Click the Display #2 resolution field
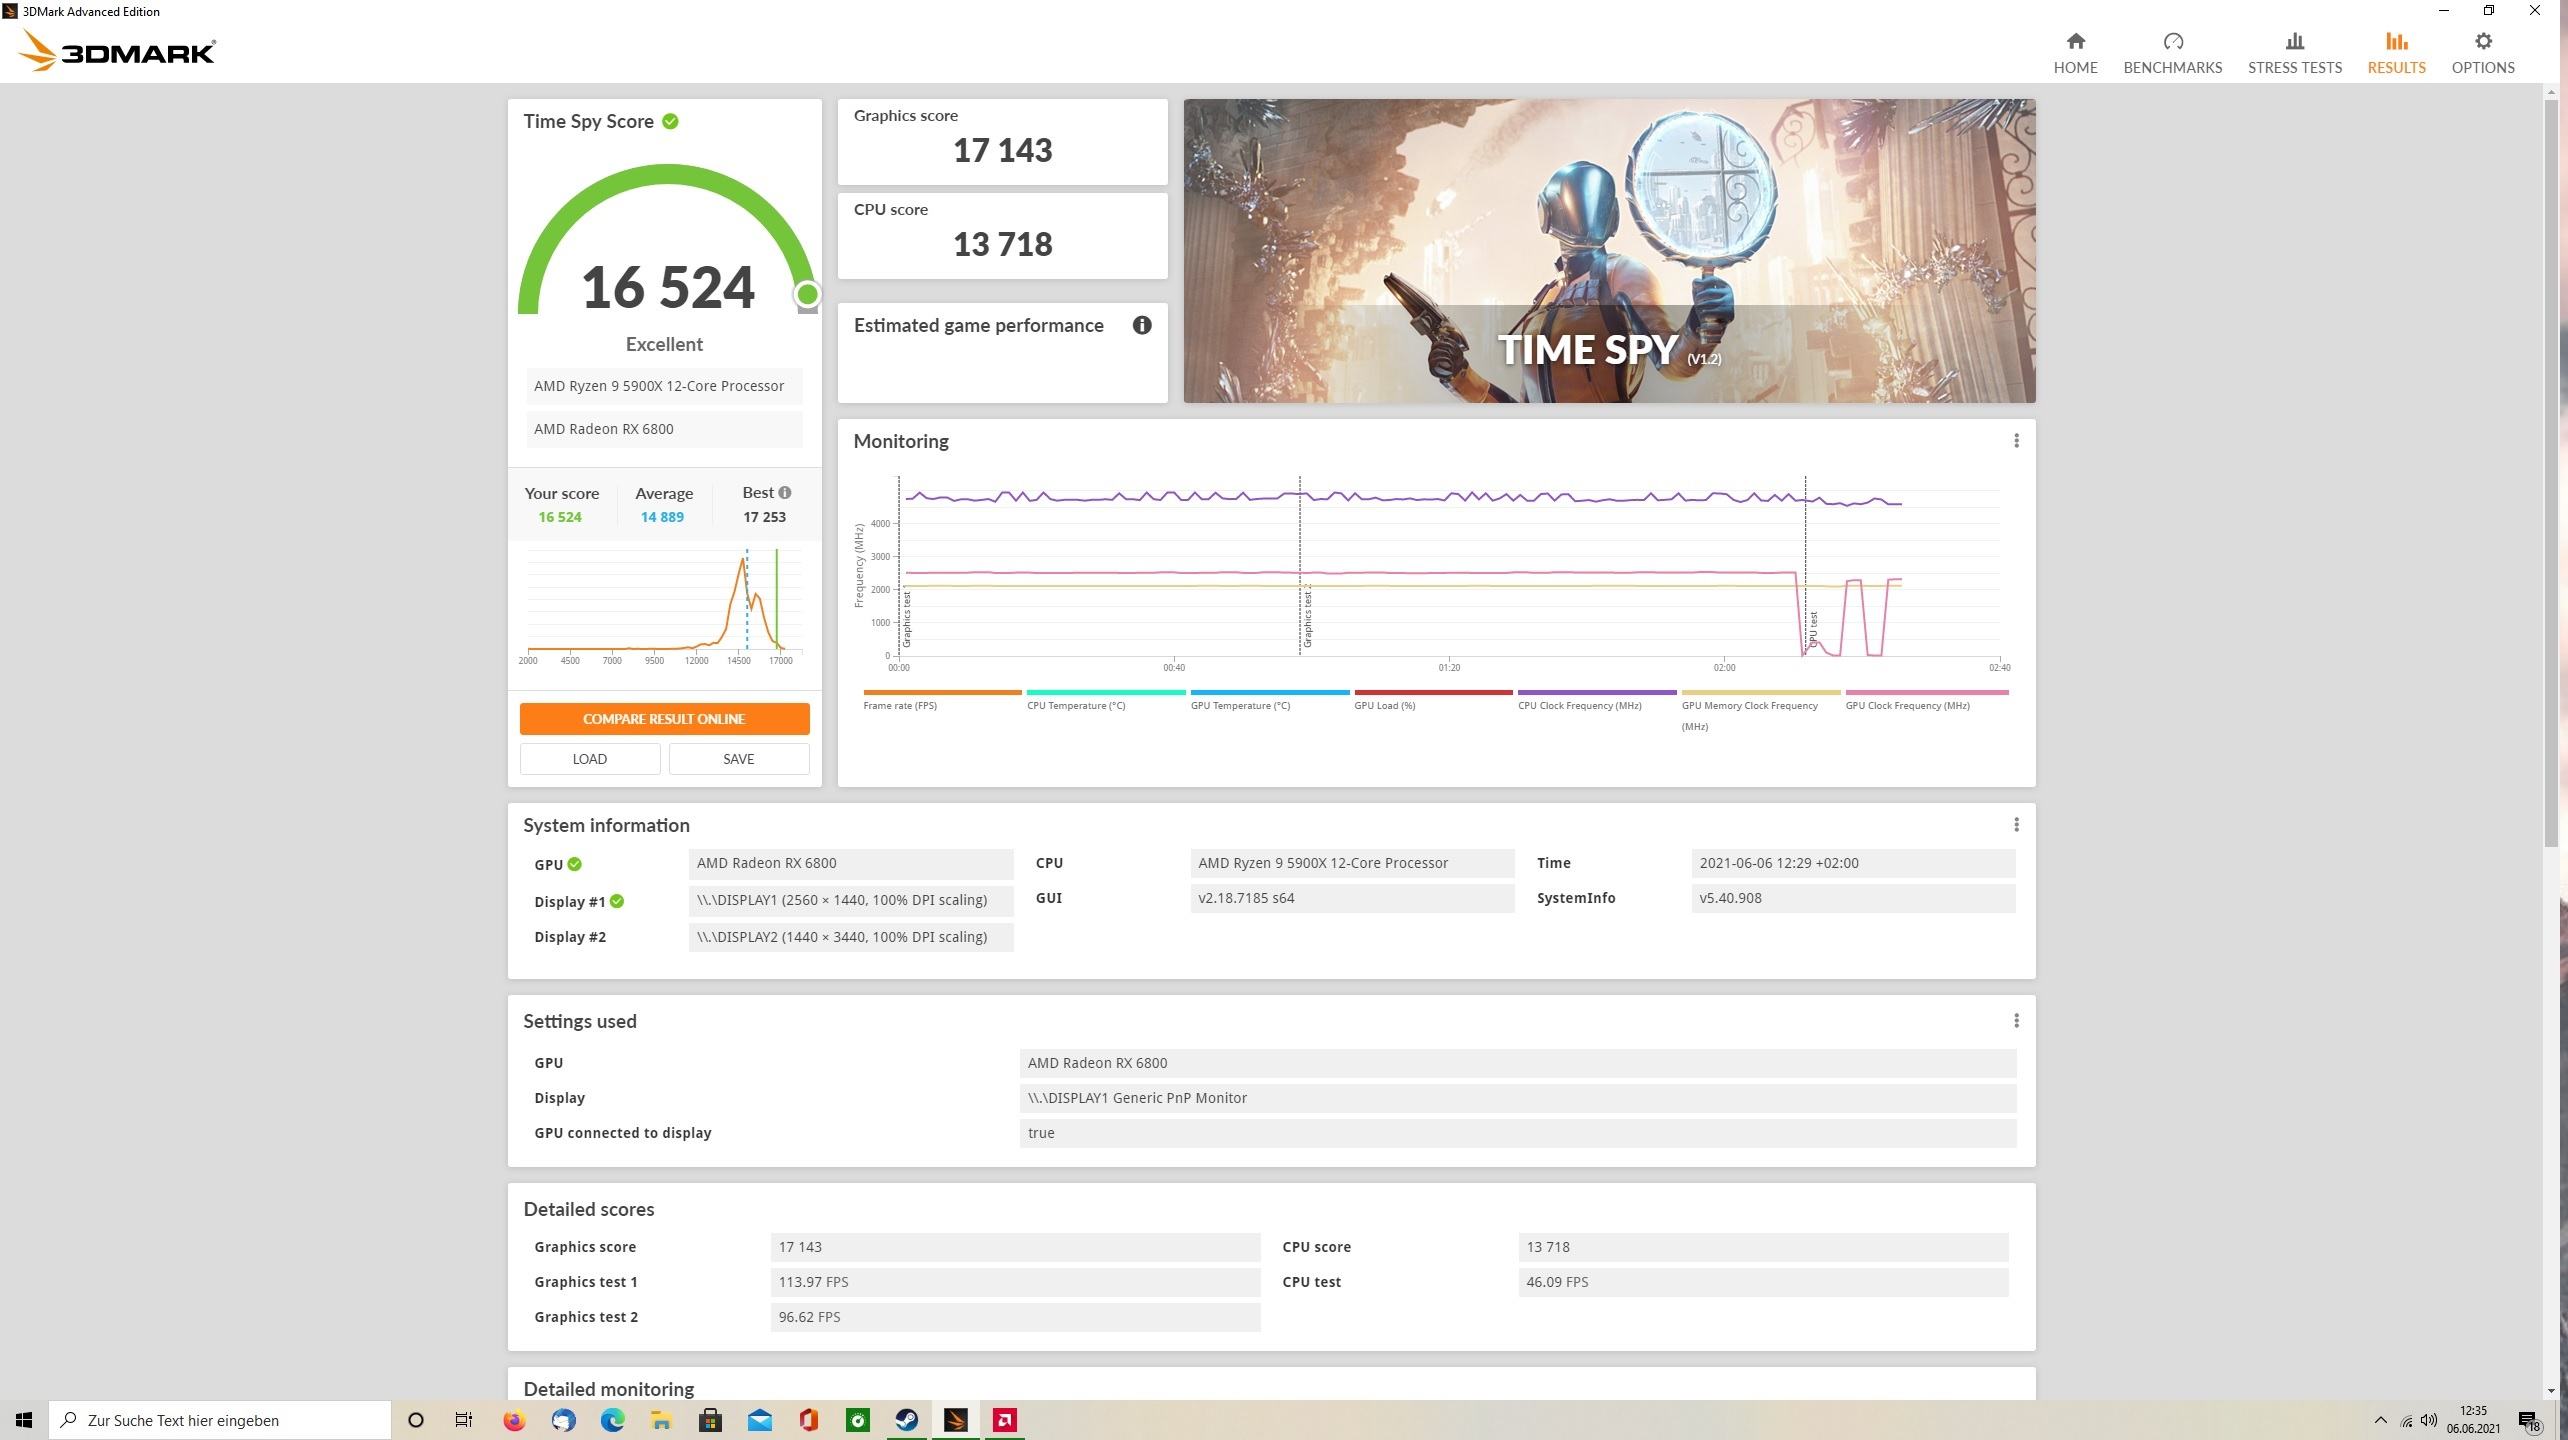Viewport: 2568px width, 1440px height. tap(851, 937)
